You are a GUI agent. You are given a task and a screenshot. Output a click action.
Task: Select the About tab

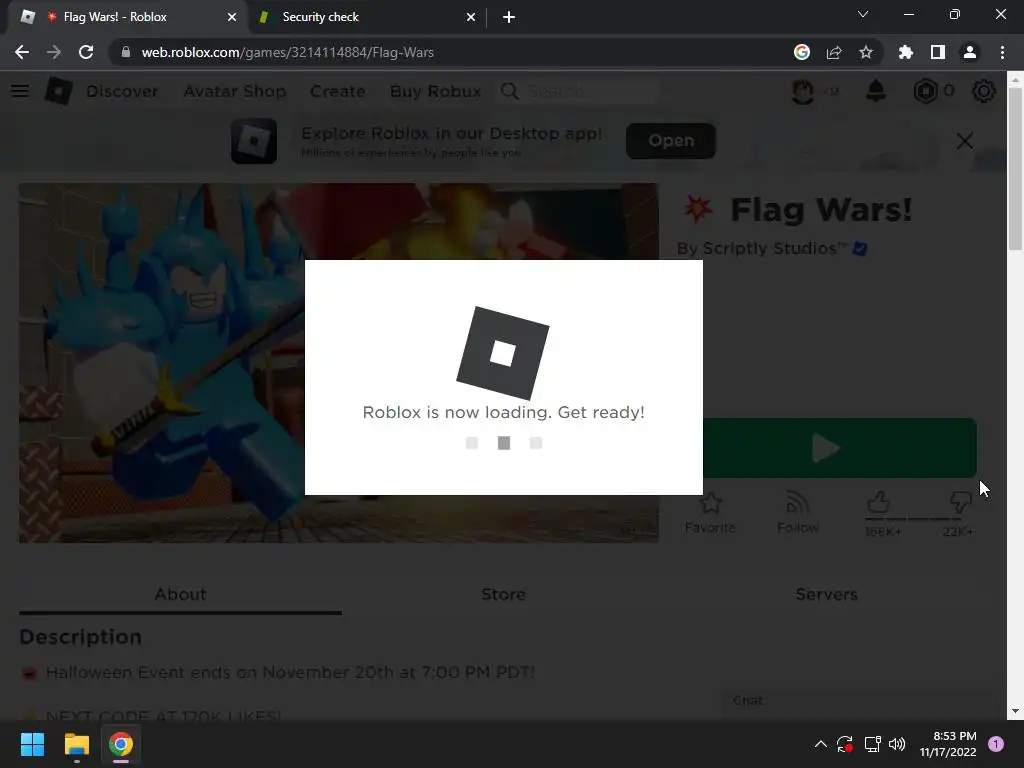pos(180,594)
